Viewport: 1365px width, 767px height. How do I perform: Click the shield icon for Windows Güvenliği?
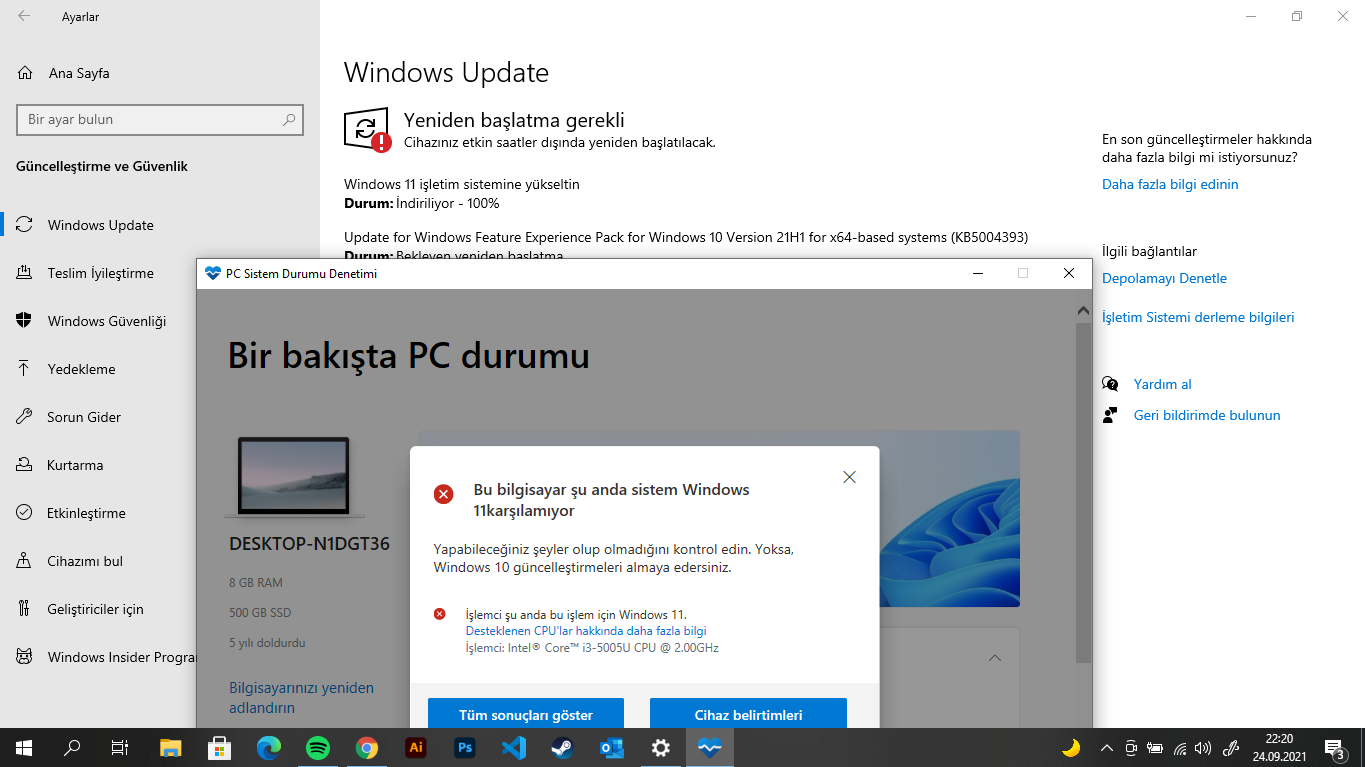(x=25, y=321)
